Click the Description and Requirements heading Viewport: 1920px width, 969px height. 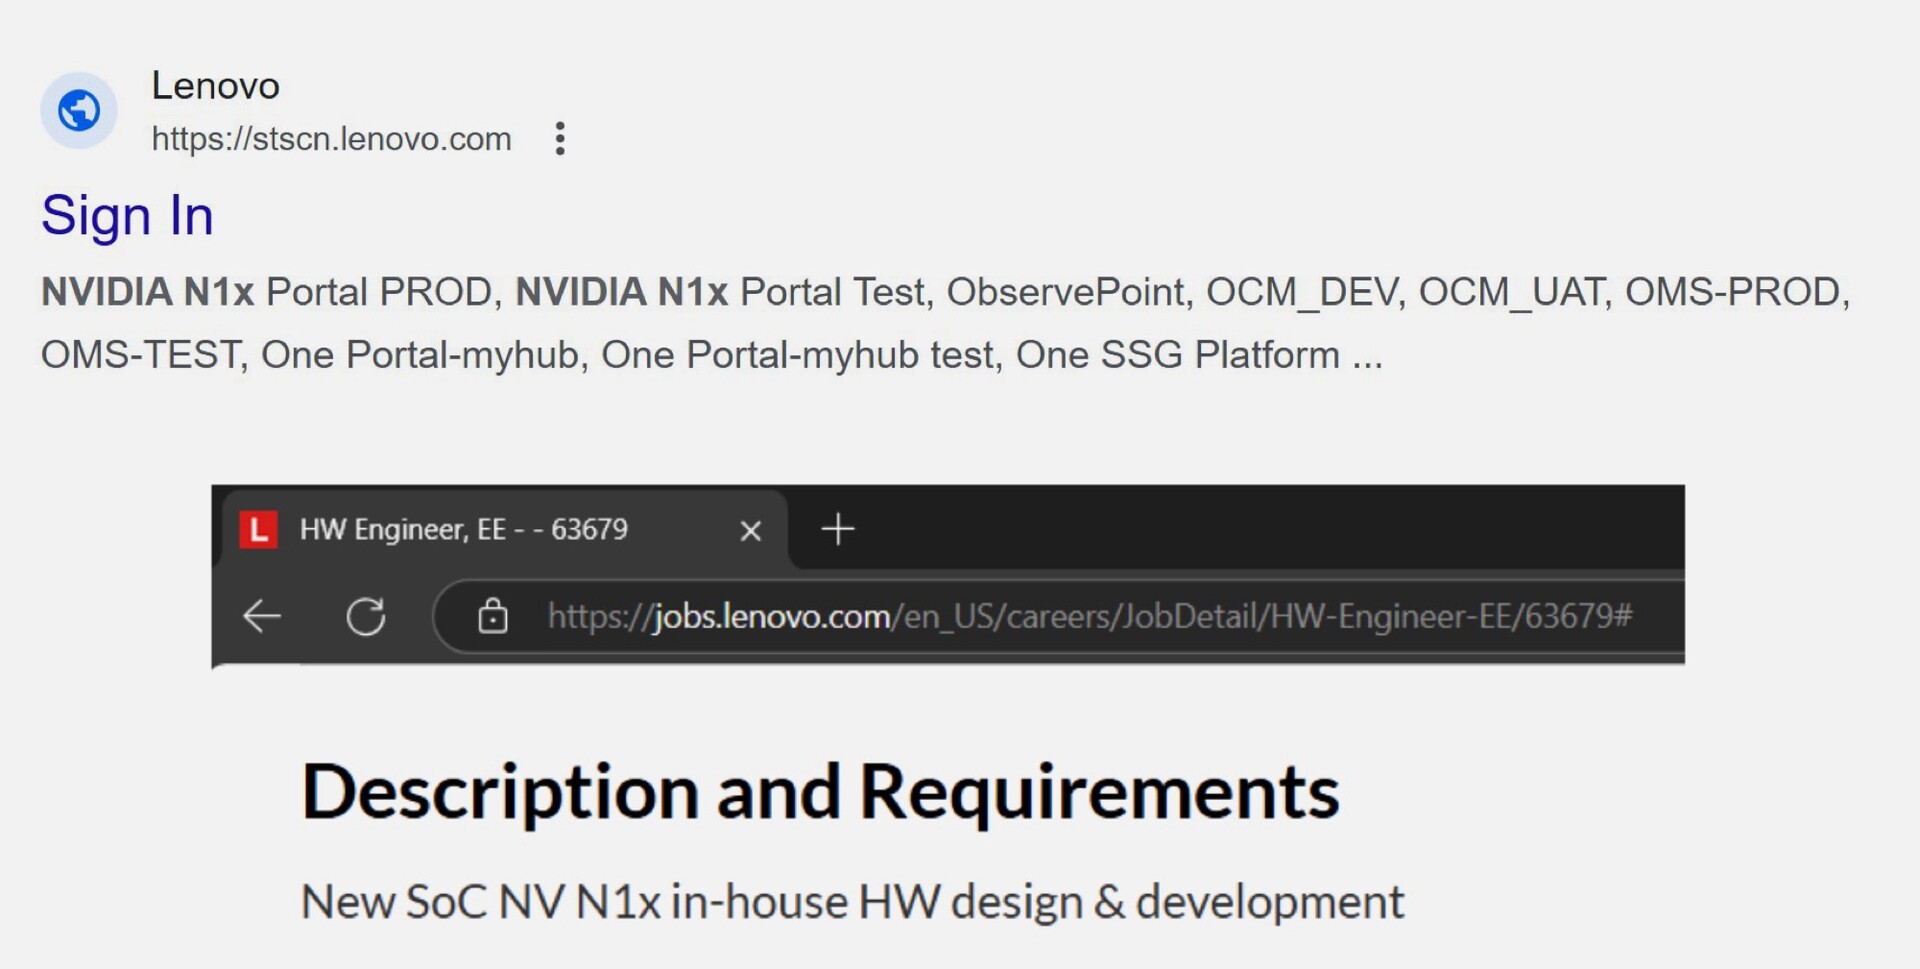pyautogui.click(x=820, y=792)
